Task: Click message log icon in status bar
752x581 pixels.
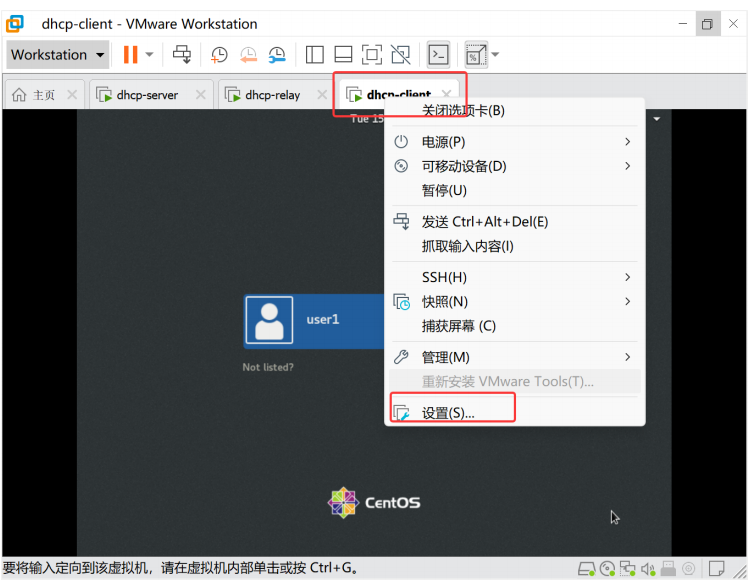Action: pyautogui.click(x=717, y=569)
